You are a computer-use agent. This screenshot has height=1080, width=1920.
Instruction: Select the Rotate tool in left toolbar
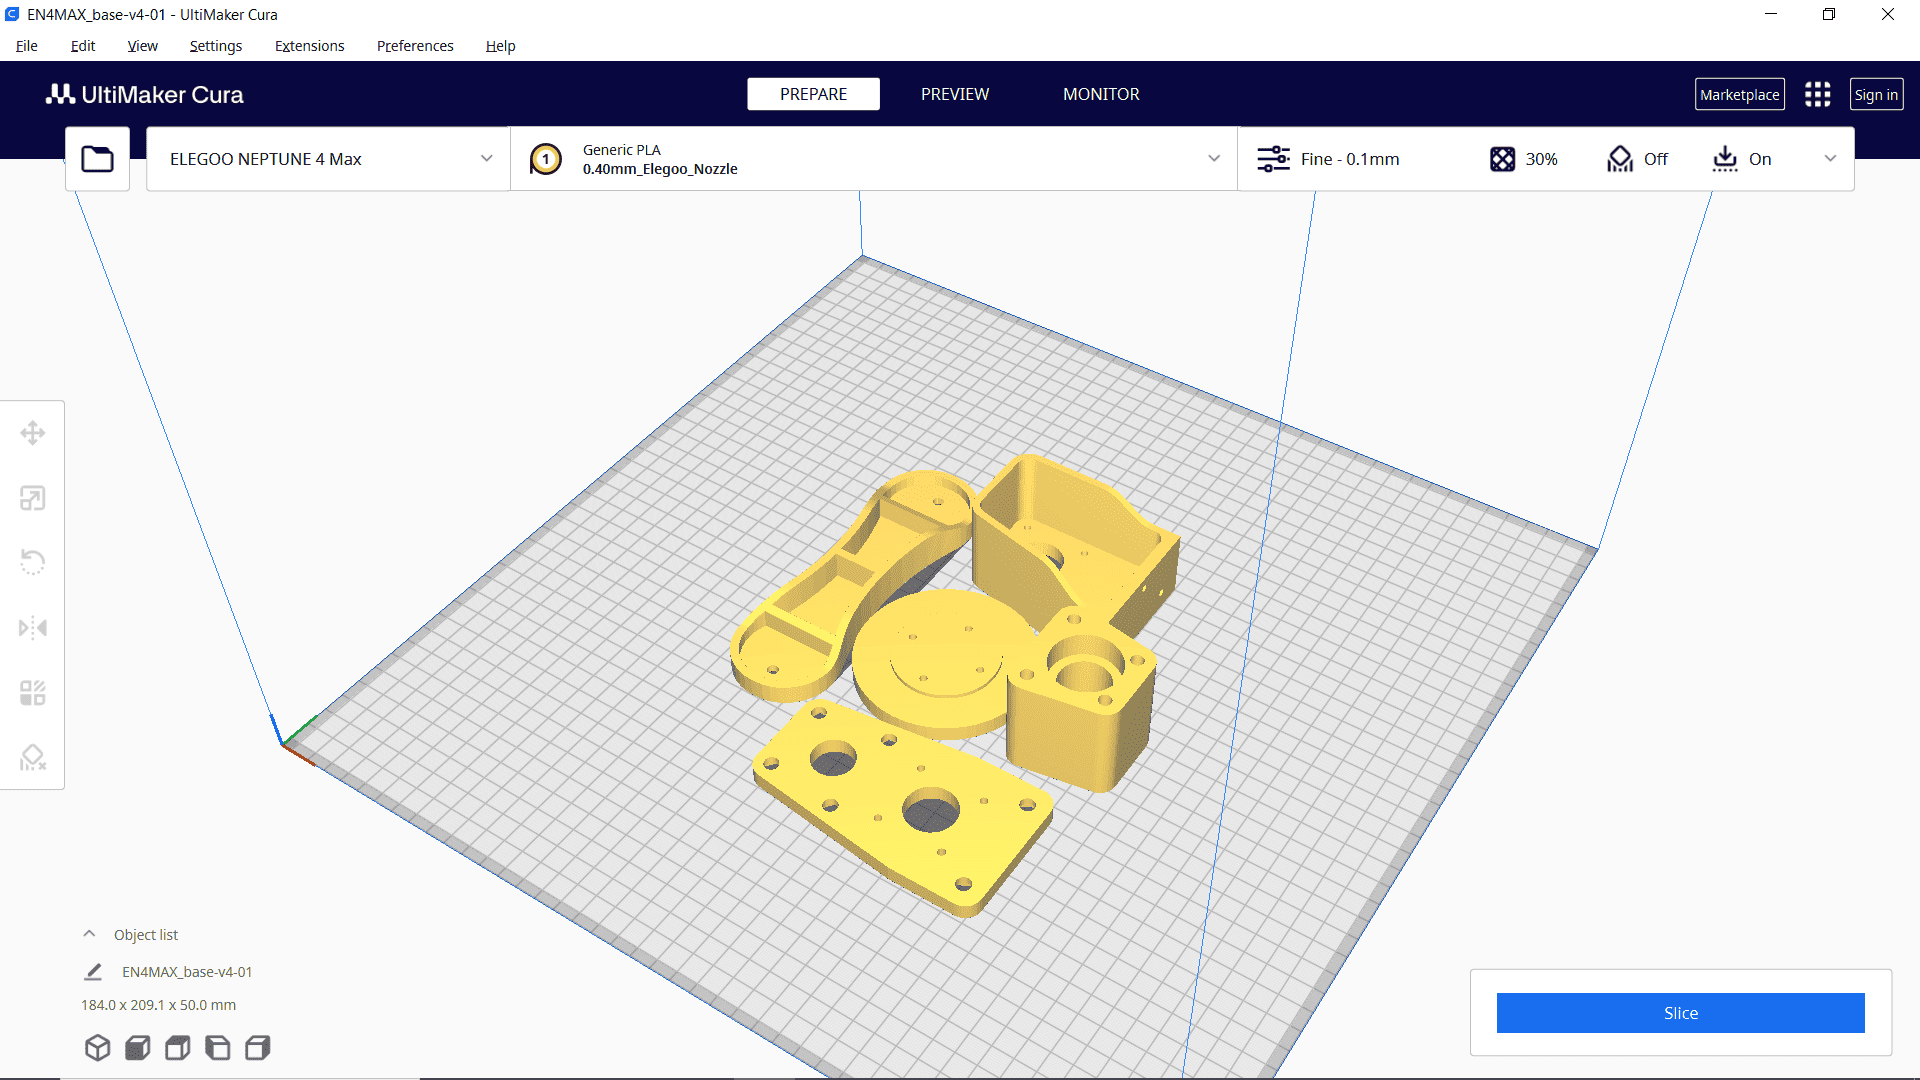(32, 562)
